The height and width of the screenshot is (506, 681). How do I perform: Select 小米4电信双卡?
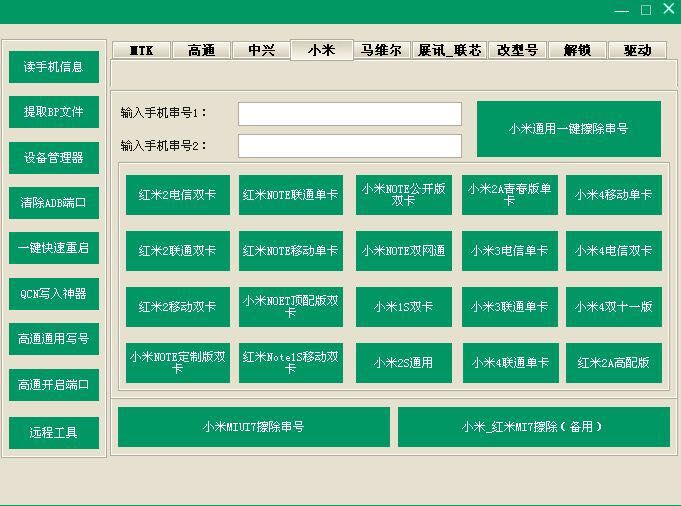[x=614, y=251]
